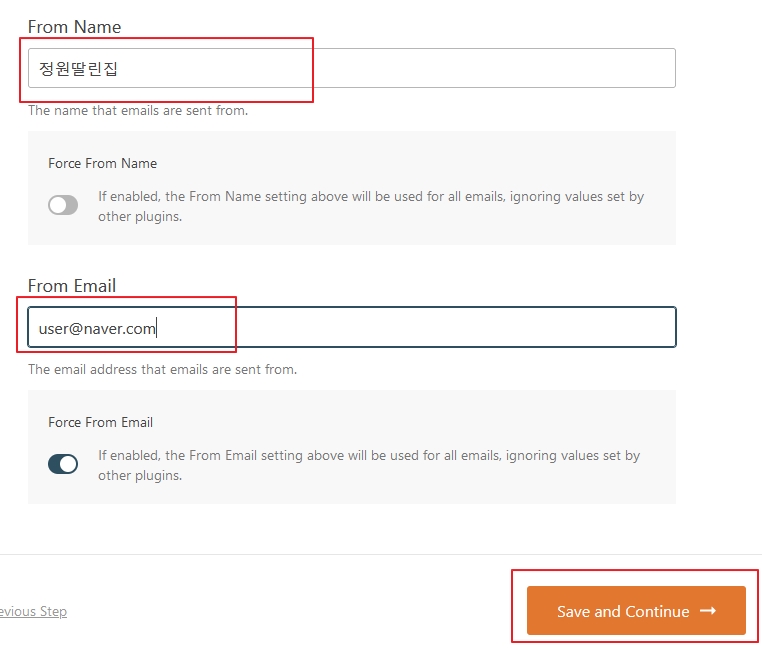Click the hint 'The name that emails are sent from'
This screenshot has height=650, width=762.
click(x=138, y=110)
